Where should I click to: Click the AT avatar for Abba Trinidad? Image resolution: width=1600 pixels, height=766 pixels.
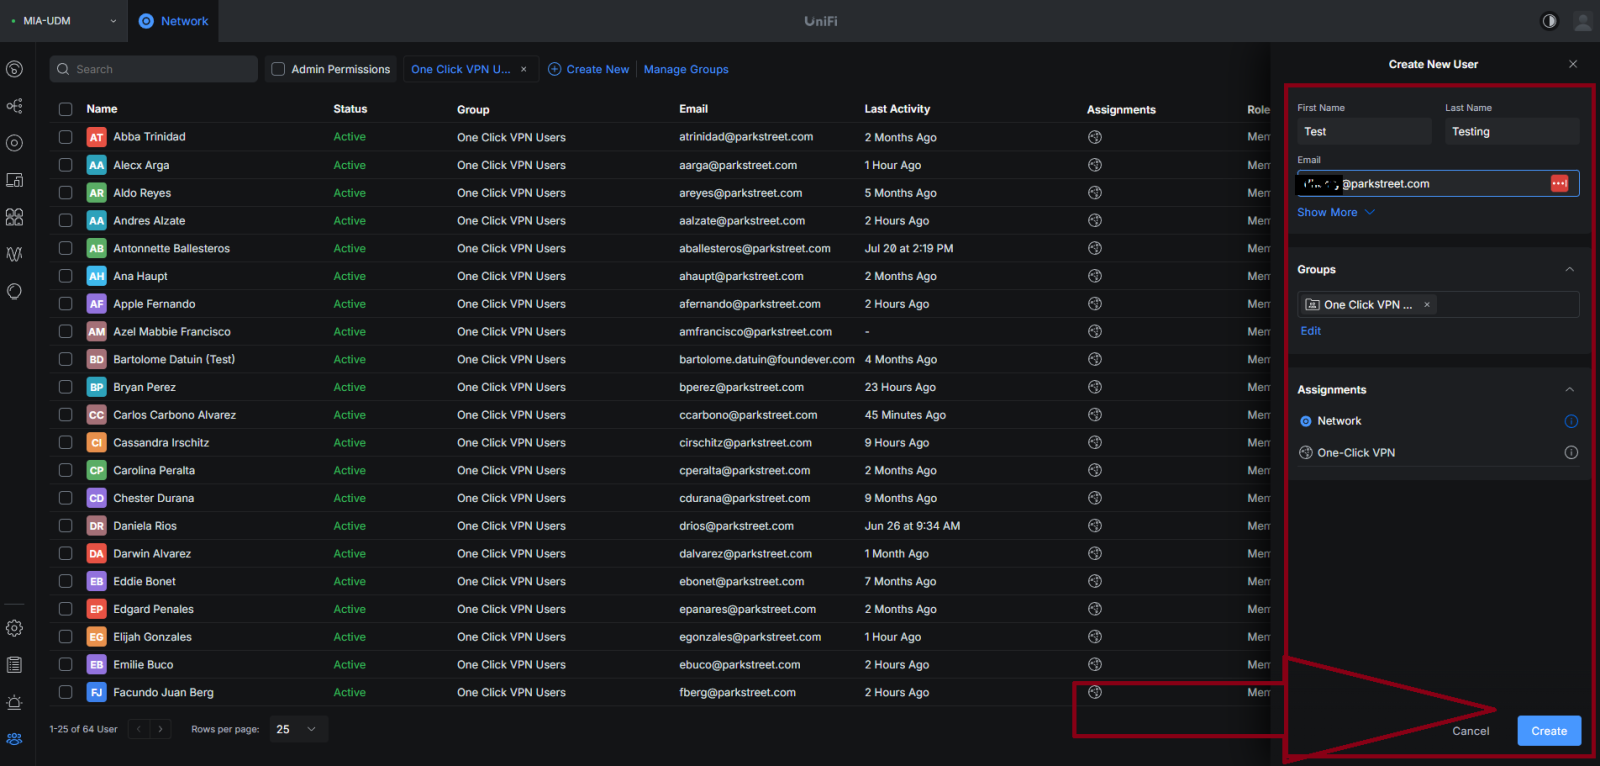[x=96, y=137]
